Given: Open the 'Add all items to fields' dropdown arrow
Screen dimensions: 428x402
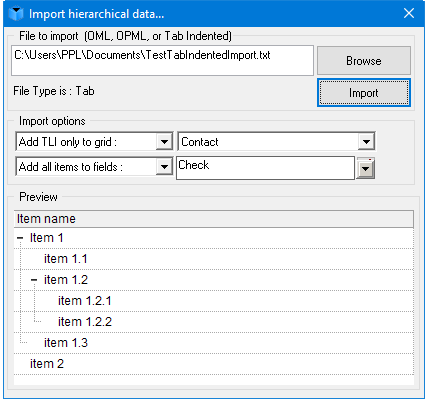Looking at the screenshot, I should pyautogui.click(x=164, y=166).
